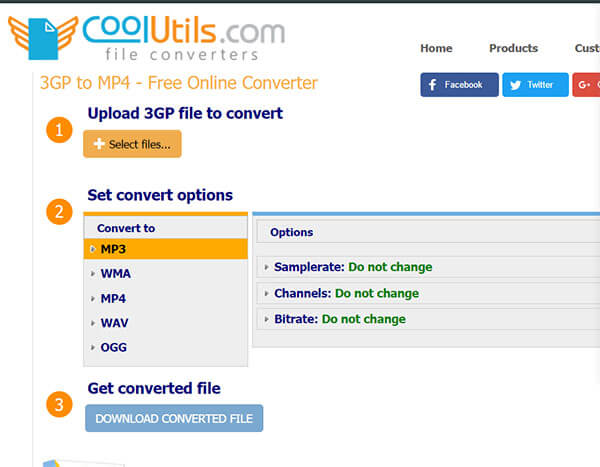The width and height of the screenshot is (600, 467).
Task: Click the orange step 3 circle
Action: point(60,404)
